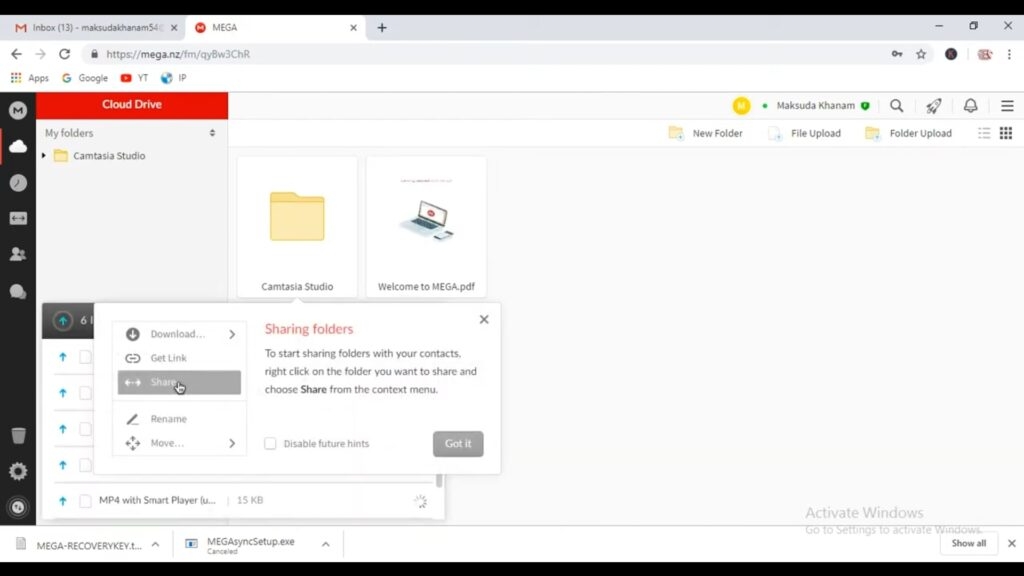Screen dimensions: 1024x576
Task: Expand the Move submenu arrow
Action: click(232, 443)
